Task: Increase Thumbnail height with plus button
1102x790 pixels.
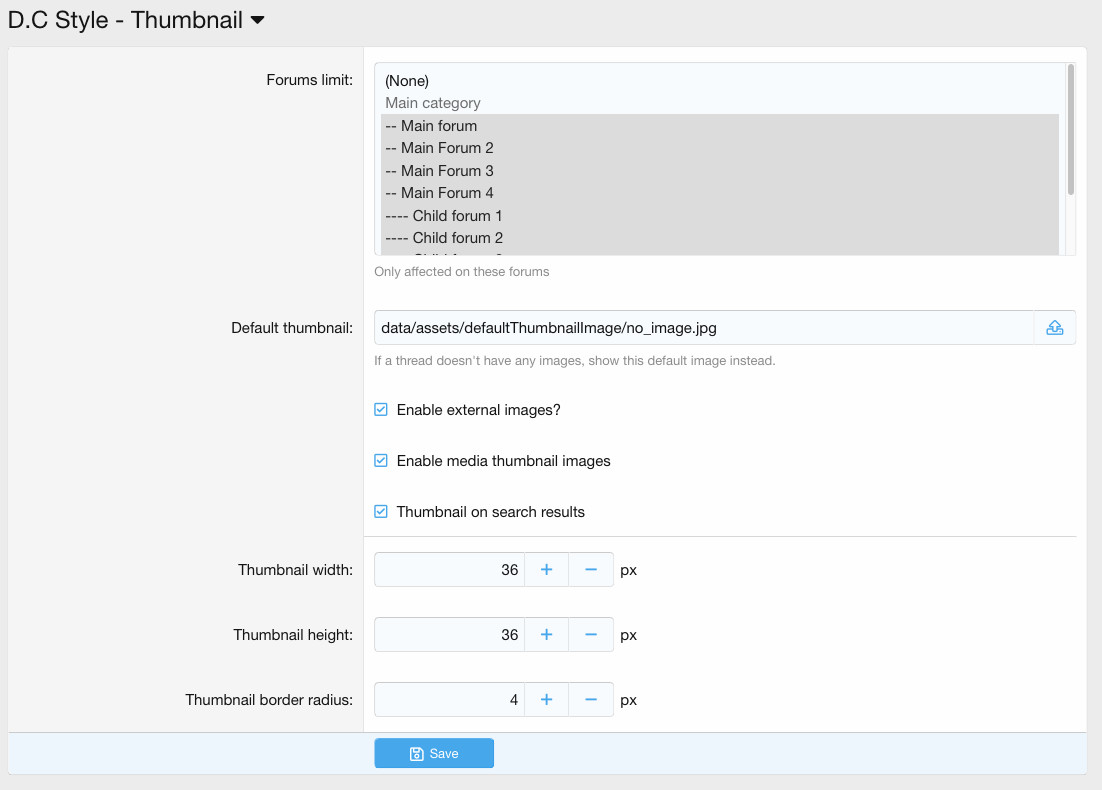Action: [x=546, y=635]
